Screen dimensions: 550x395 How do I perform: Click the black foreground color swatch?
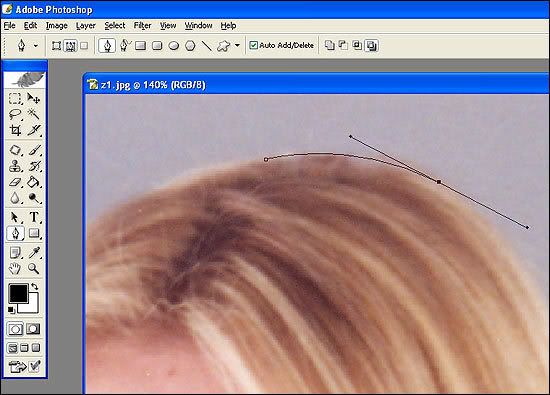pos(18,293)
